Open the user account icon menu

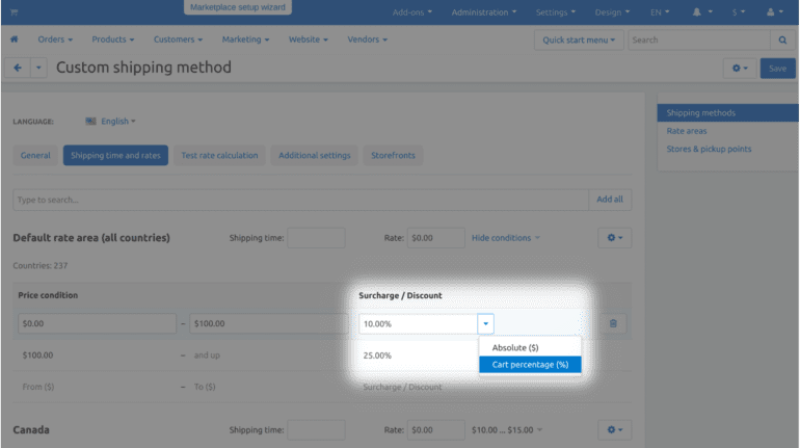pos(772,13)
